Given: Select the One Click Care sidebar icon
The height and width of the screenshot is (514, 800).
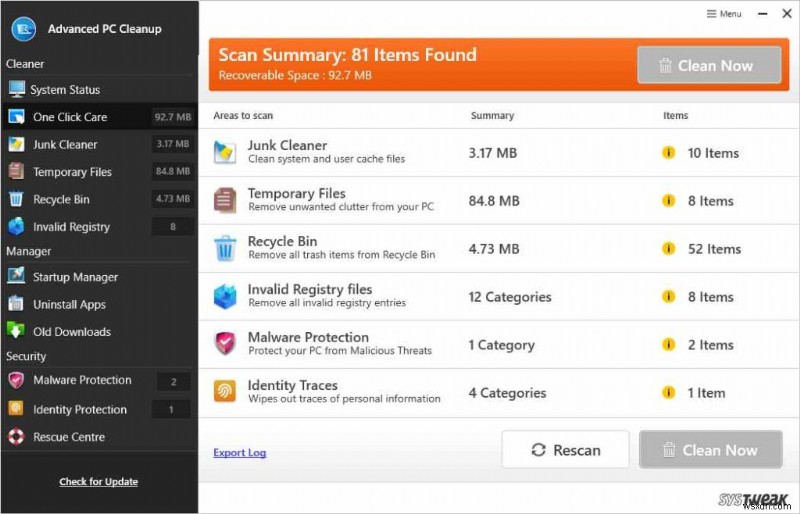Looking at the screenshot, I should (x=16, y=117).
